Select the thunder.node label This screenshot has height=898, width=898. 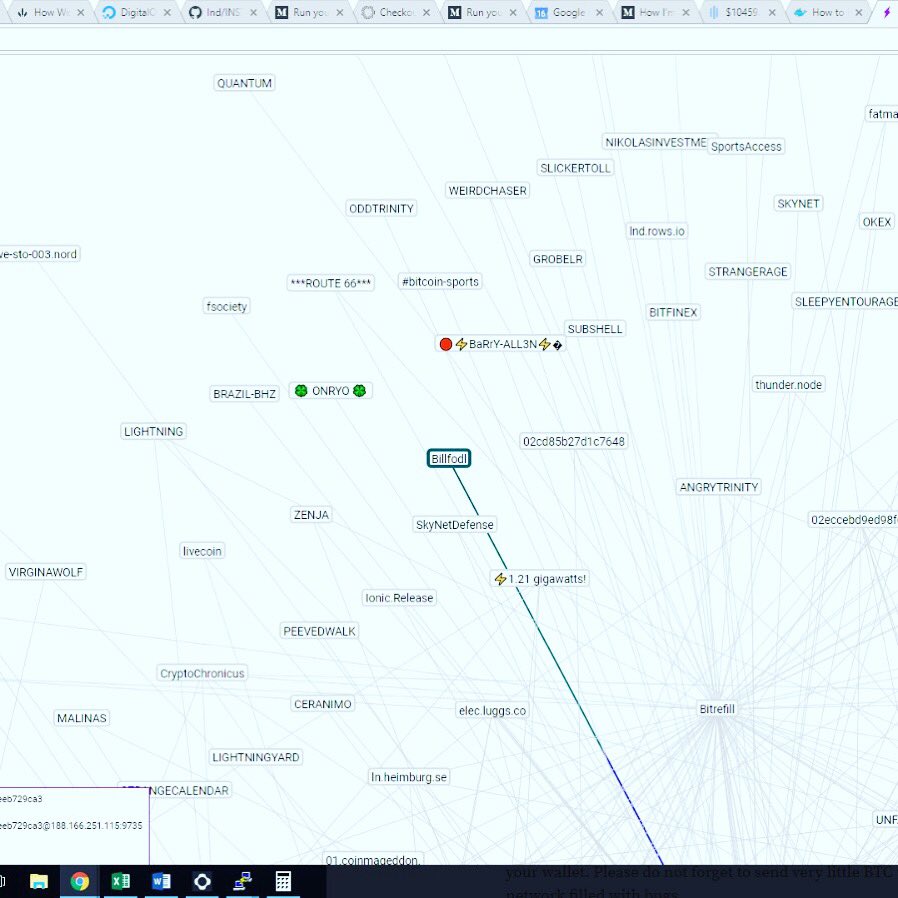pos(789,385)
